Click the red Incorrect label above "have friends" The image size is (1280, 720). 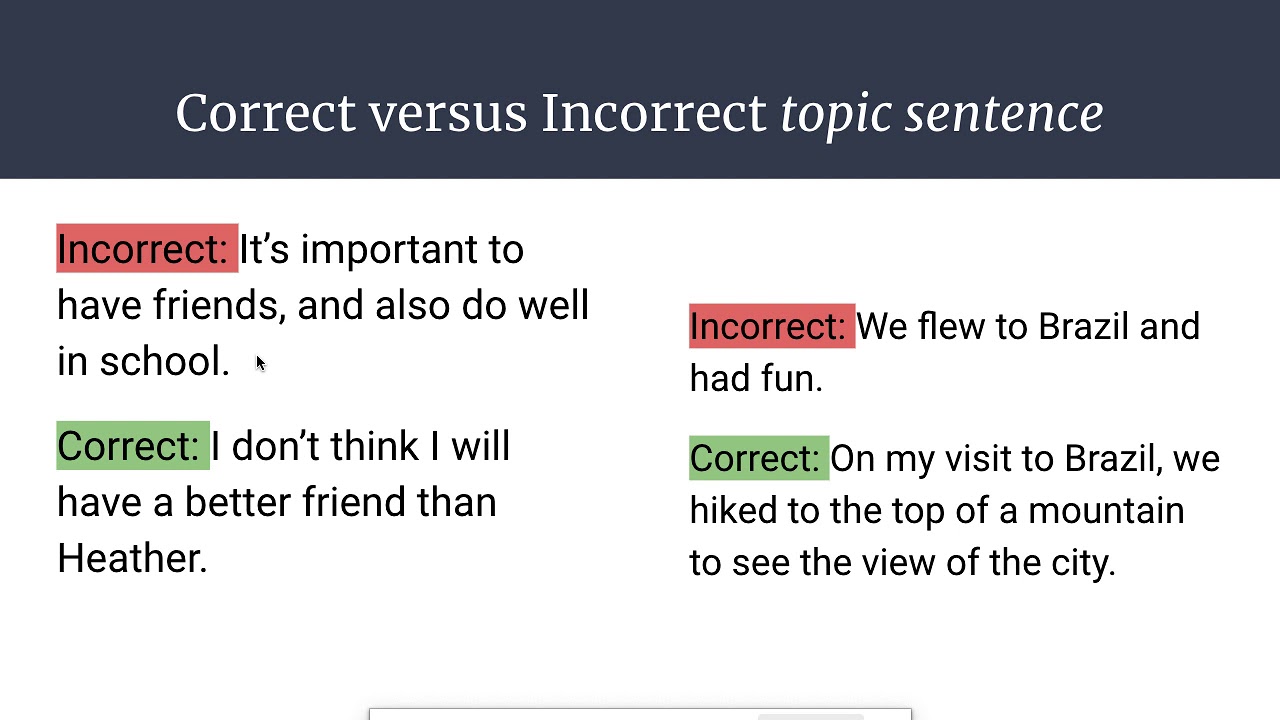(x=146, y=249)
